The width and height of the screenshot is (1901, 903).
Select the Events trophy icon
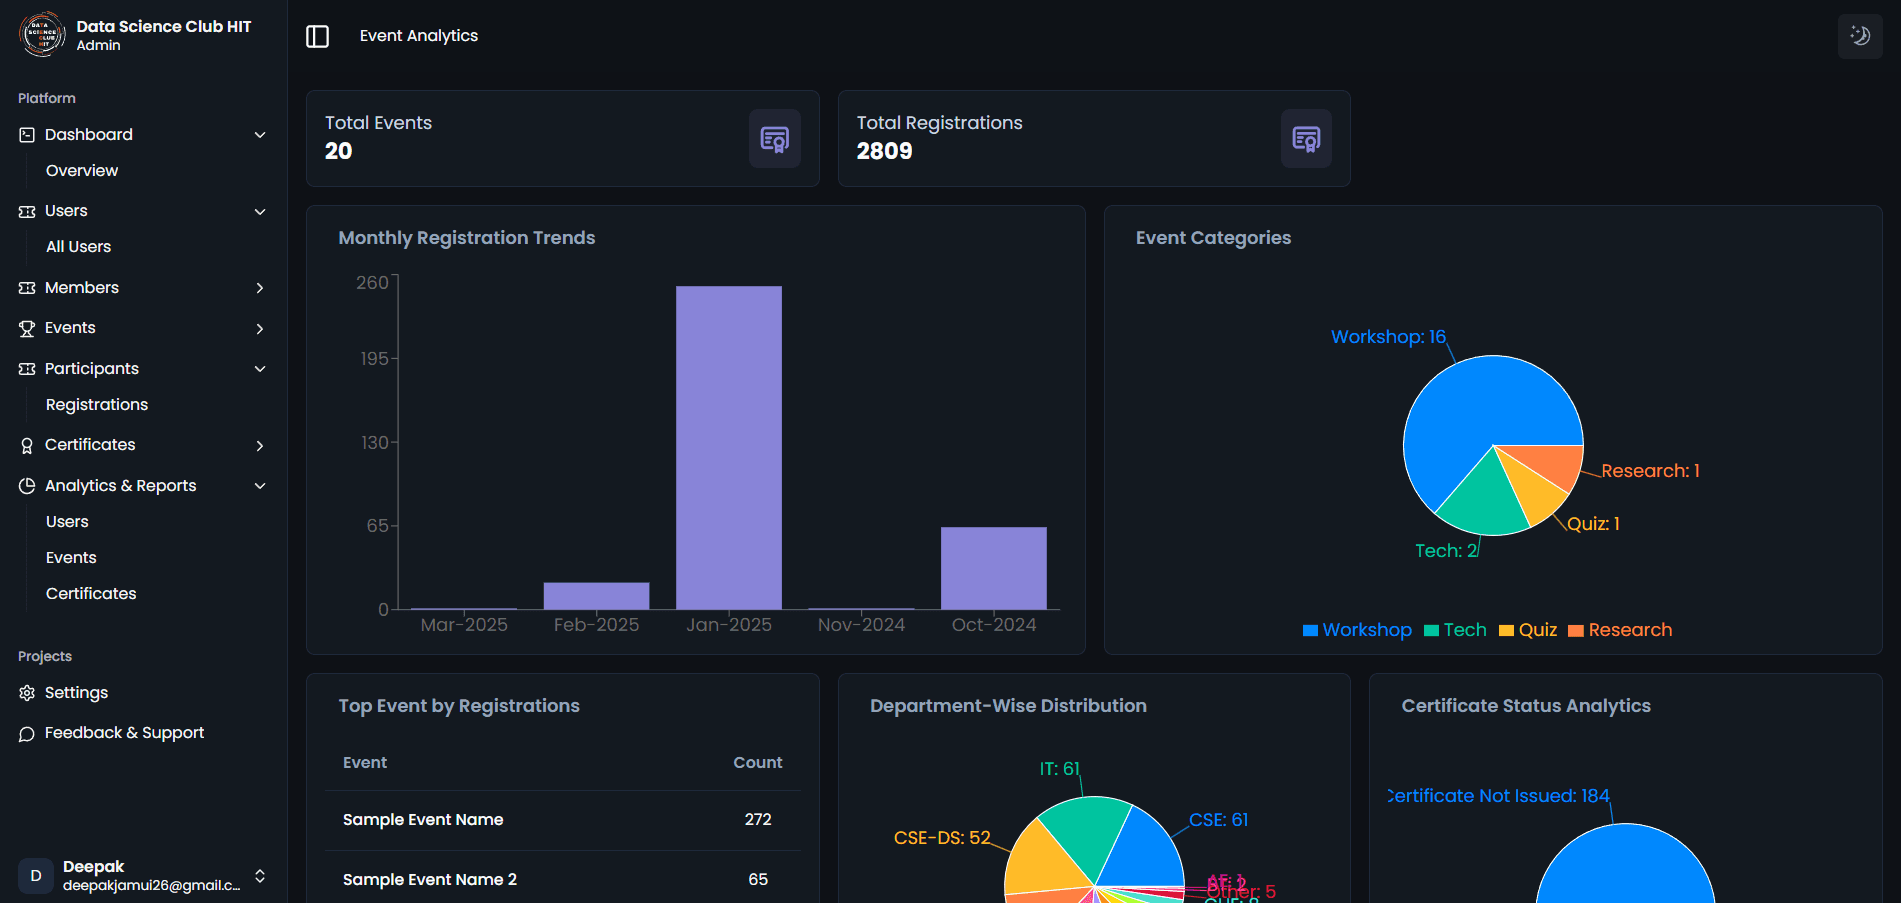(25, 327)
